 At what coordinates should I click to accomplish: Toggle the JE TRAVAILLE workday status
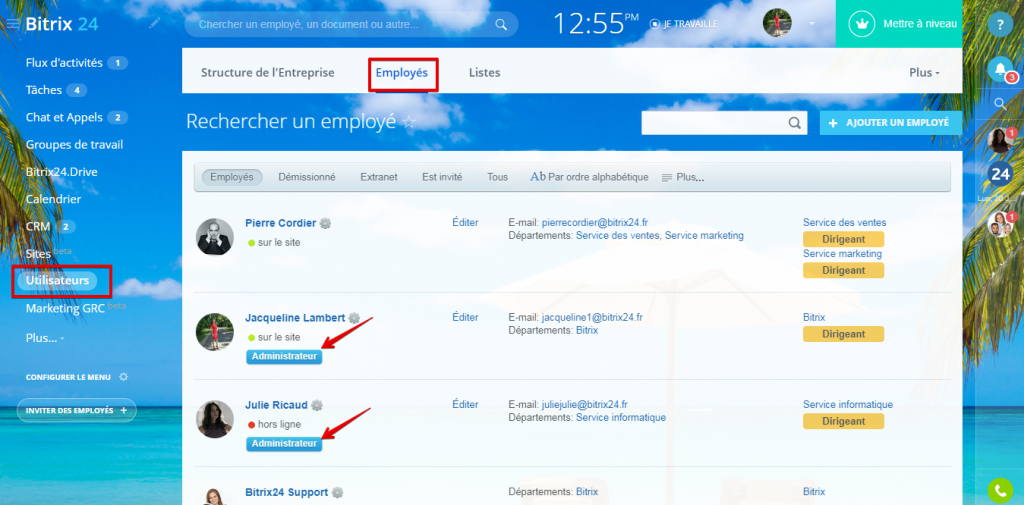pos(684,24)
